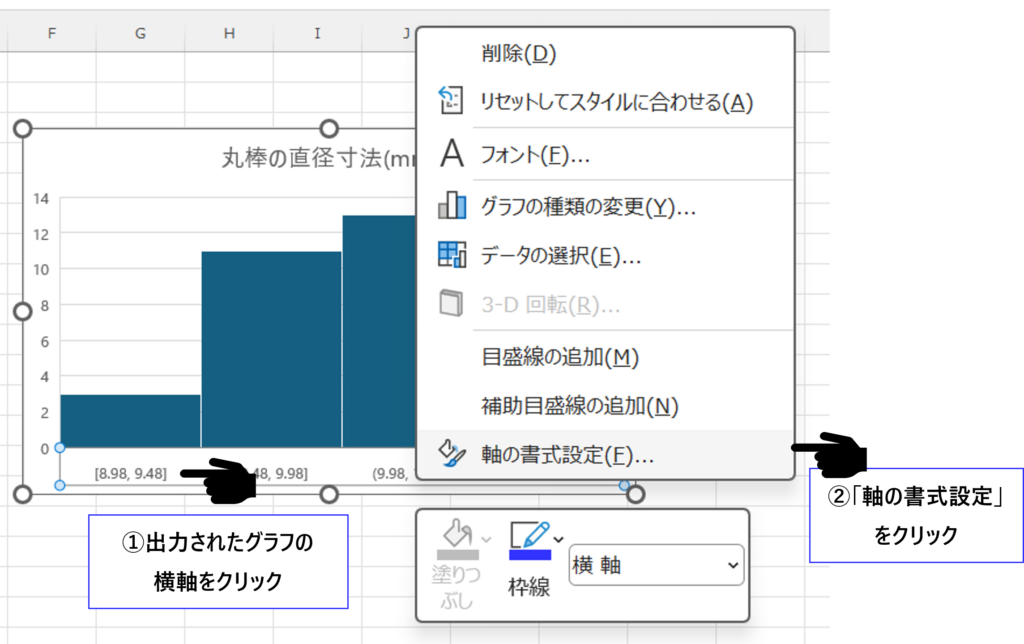
Task: Click the greyed-out 3-D rotation icon
Action: click(452, 304)
